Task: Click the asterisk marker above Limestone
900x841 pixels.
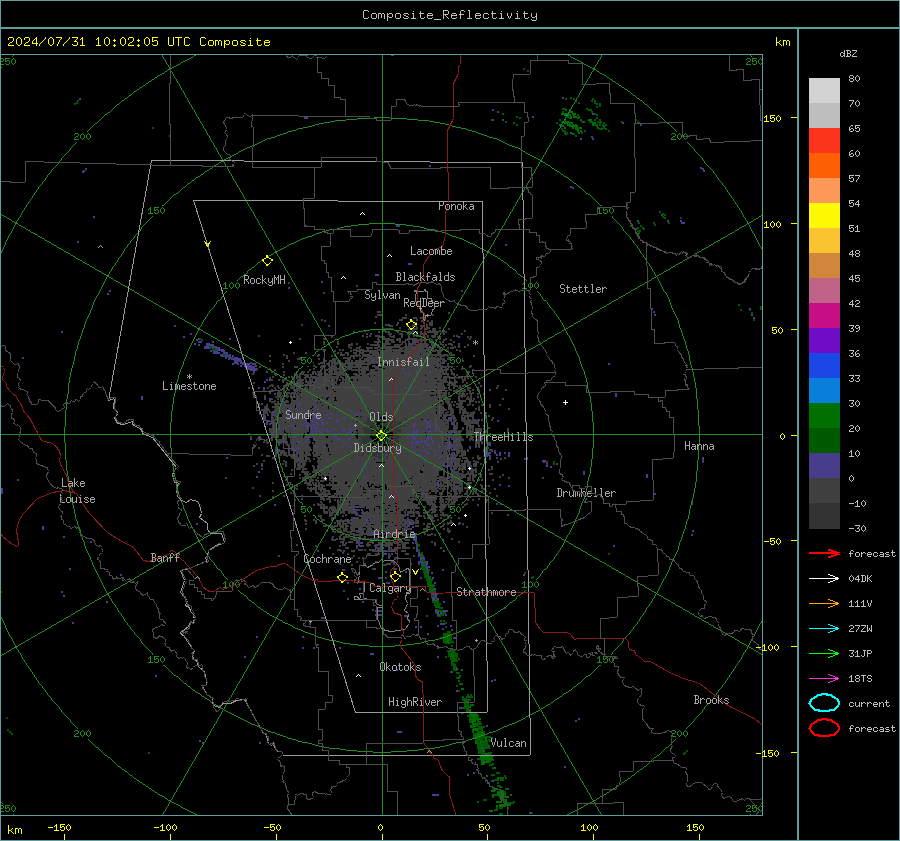Action: click(189, 377)
